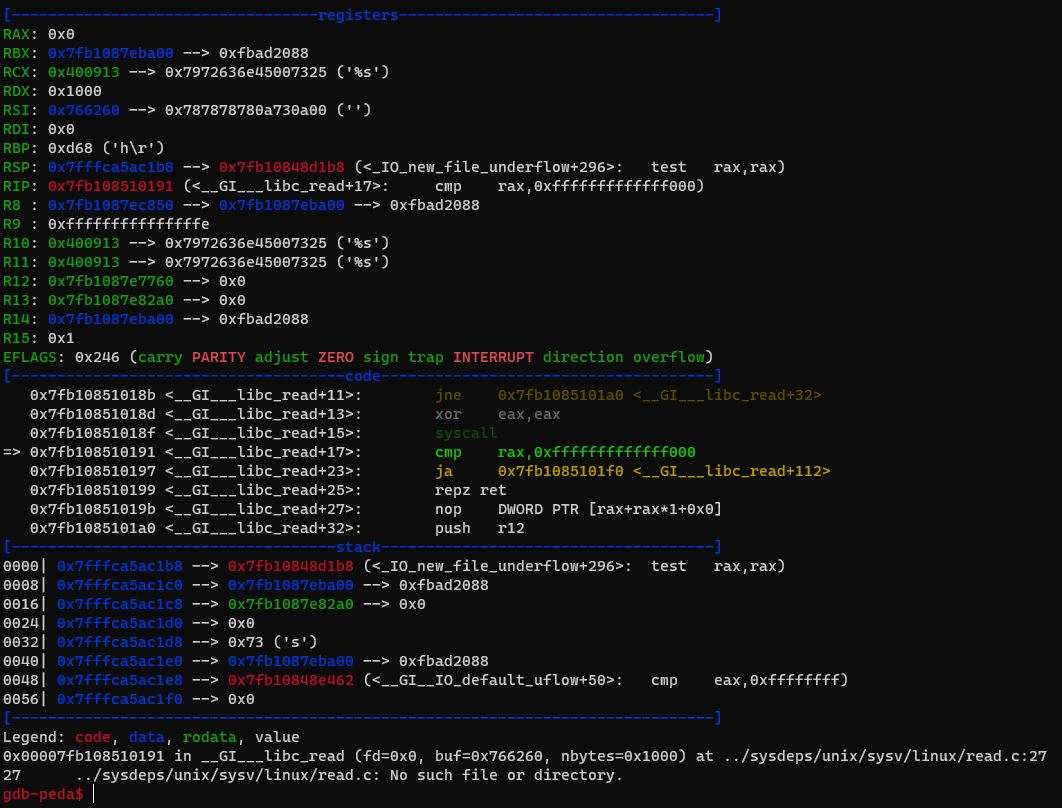Select the 'registers' section header text
The height and width of the screenshot is (808, 1062).
358,15
